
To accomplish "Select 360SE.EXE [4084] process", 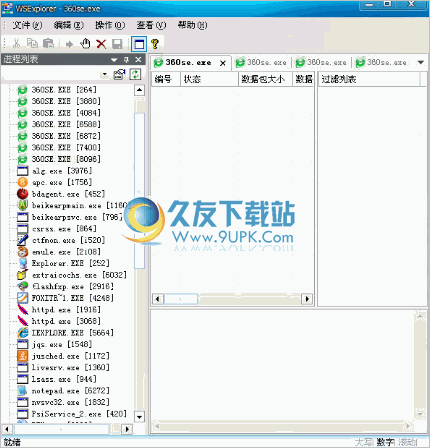I will (66, 113).
